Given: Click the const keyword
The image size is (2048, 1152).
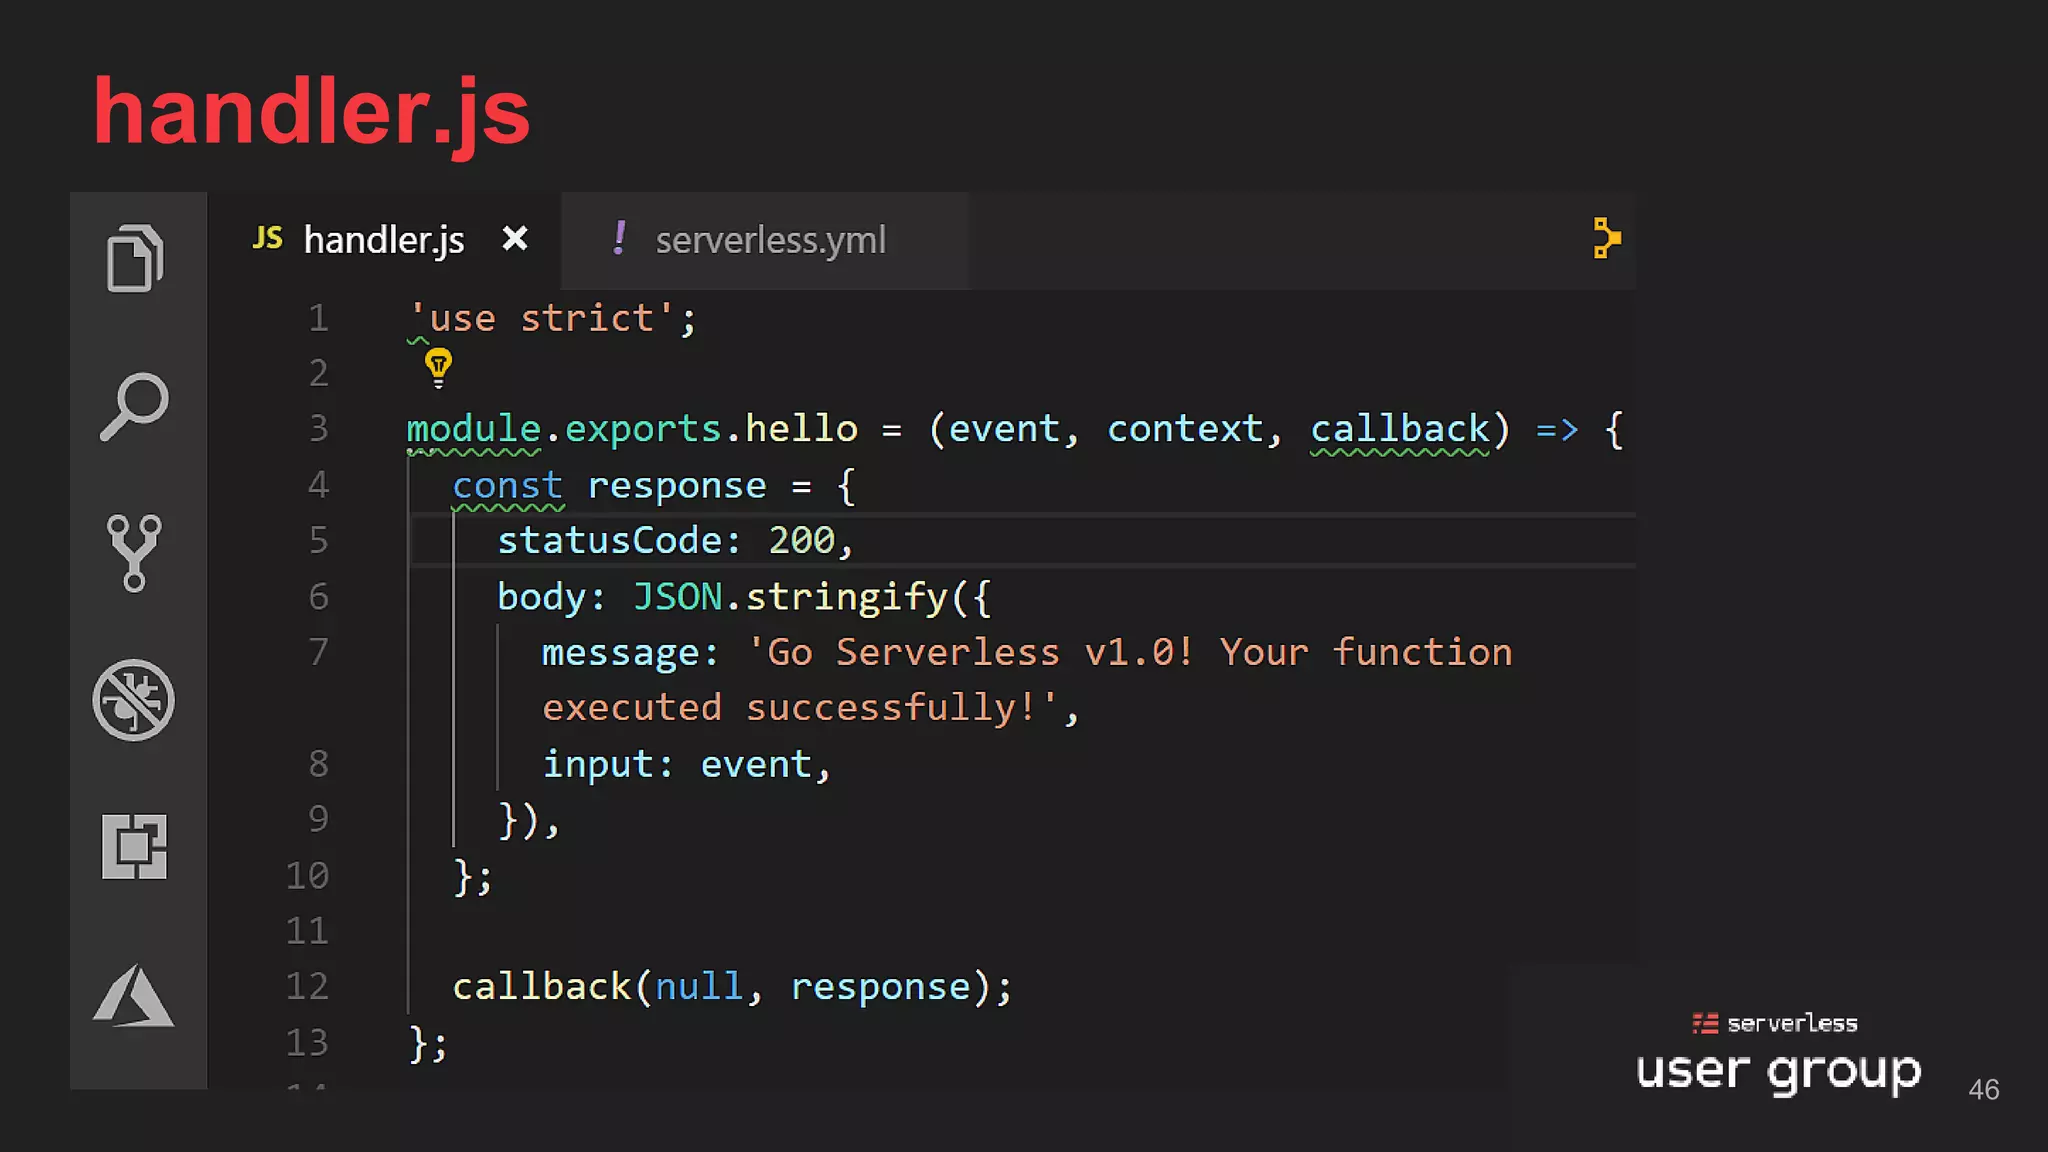Looking at the screenshot, I should click(x=507, y=485).
